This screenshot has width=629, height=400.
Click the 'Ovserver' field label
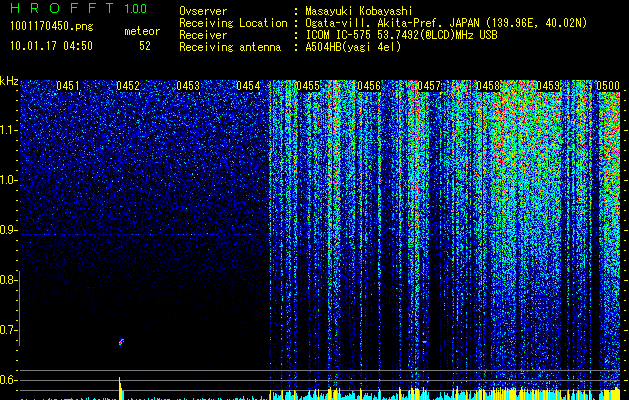point(203,11)
